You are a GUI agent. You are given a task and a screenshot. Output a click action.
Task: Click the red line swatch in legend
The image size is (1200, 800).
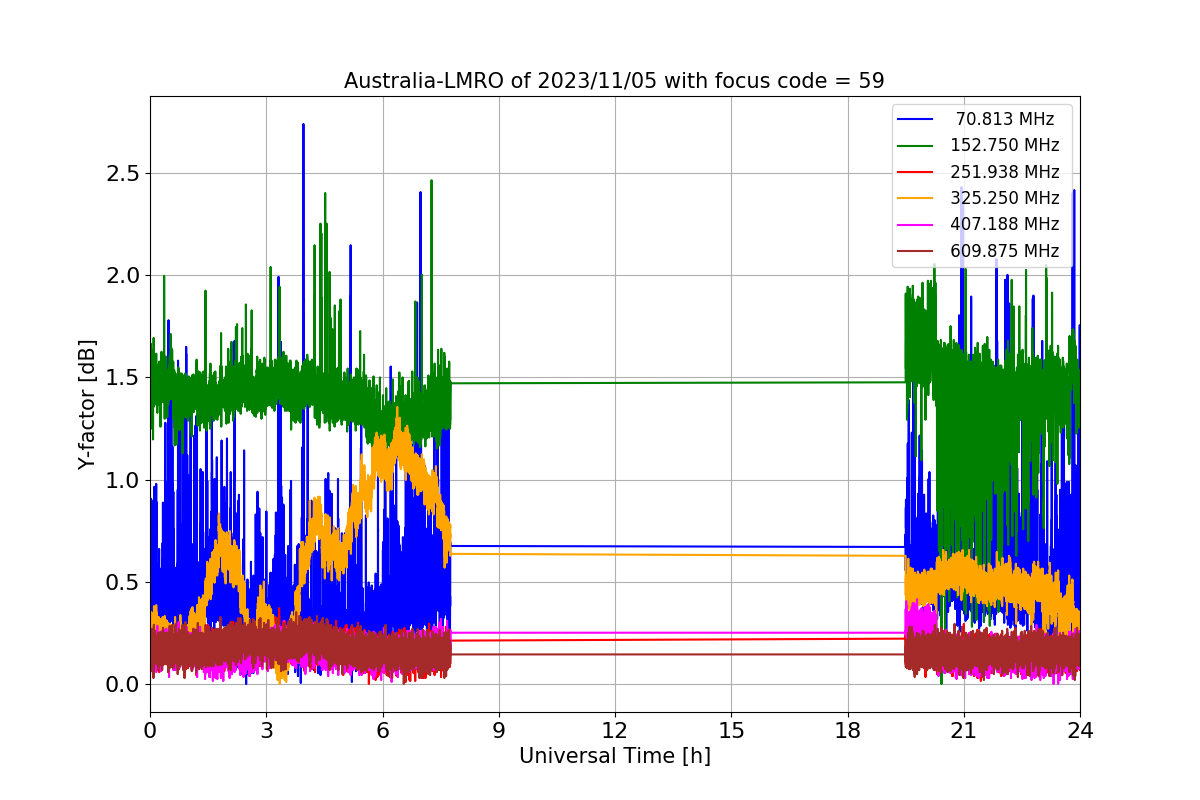pyautogui.click(x=916, y=172)
